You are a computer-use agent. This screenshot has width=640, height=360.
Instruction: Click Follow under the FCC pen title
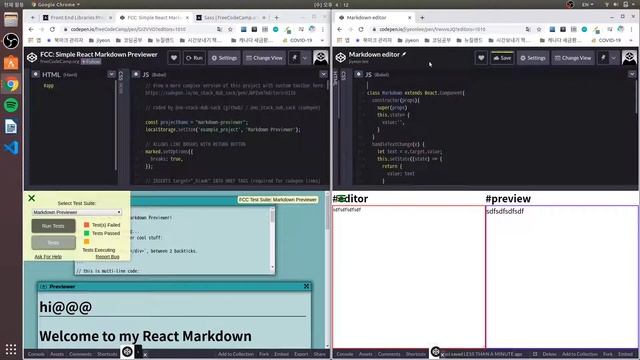point(91,62)
